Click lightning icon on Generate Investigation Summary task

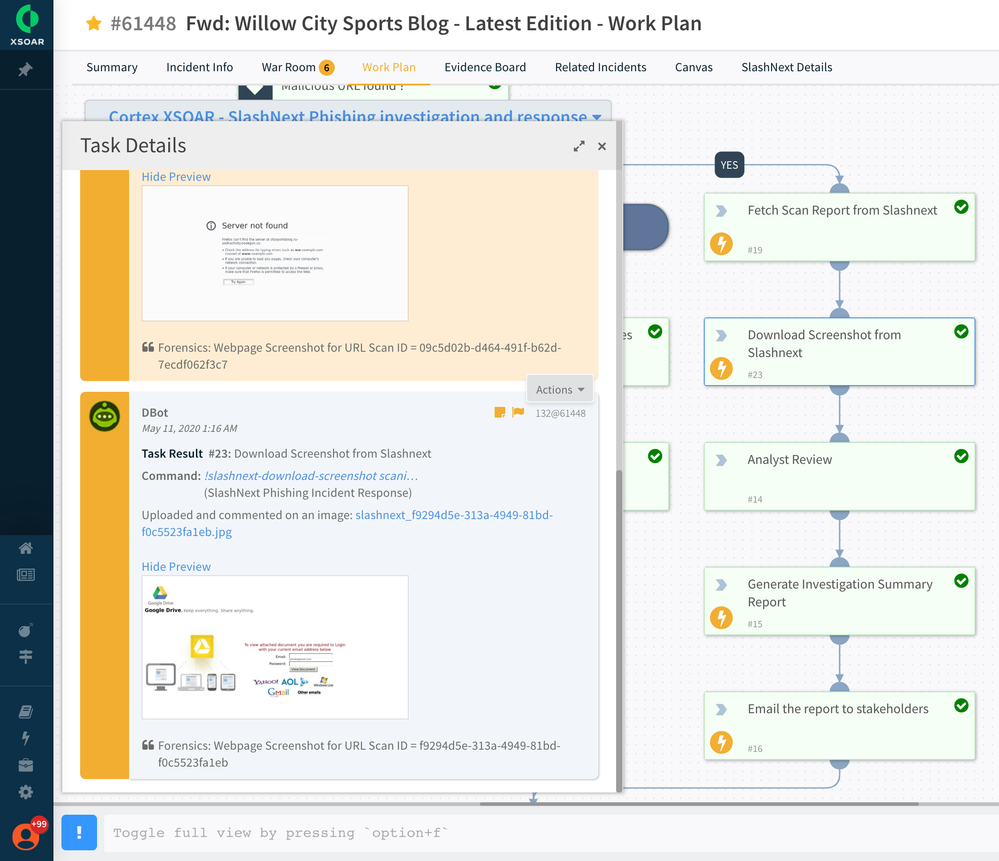pos(721,618)
